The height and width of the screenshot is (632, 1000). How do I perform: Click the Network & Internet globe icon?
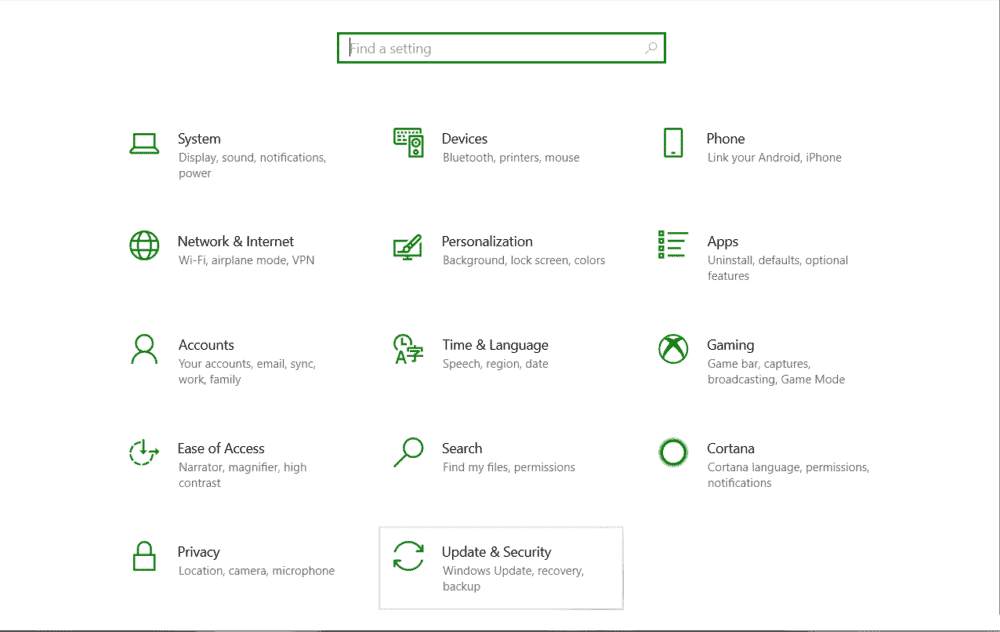coord(144,246)
